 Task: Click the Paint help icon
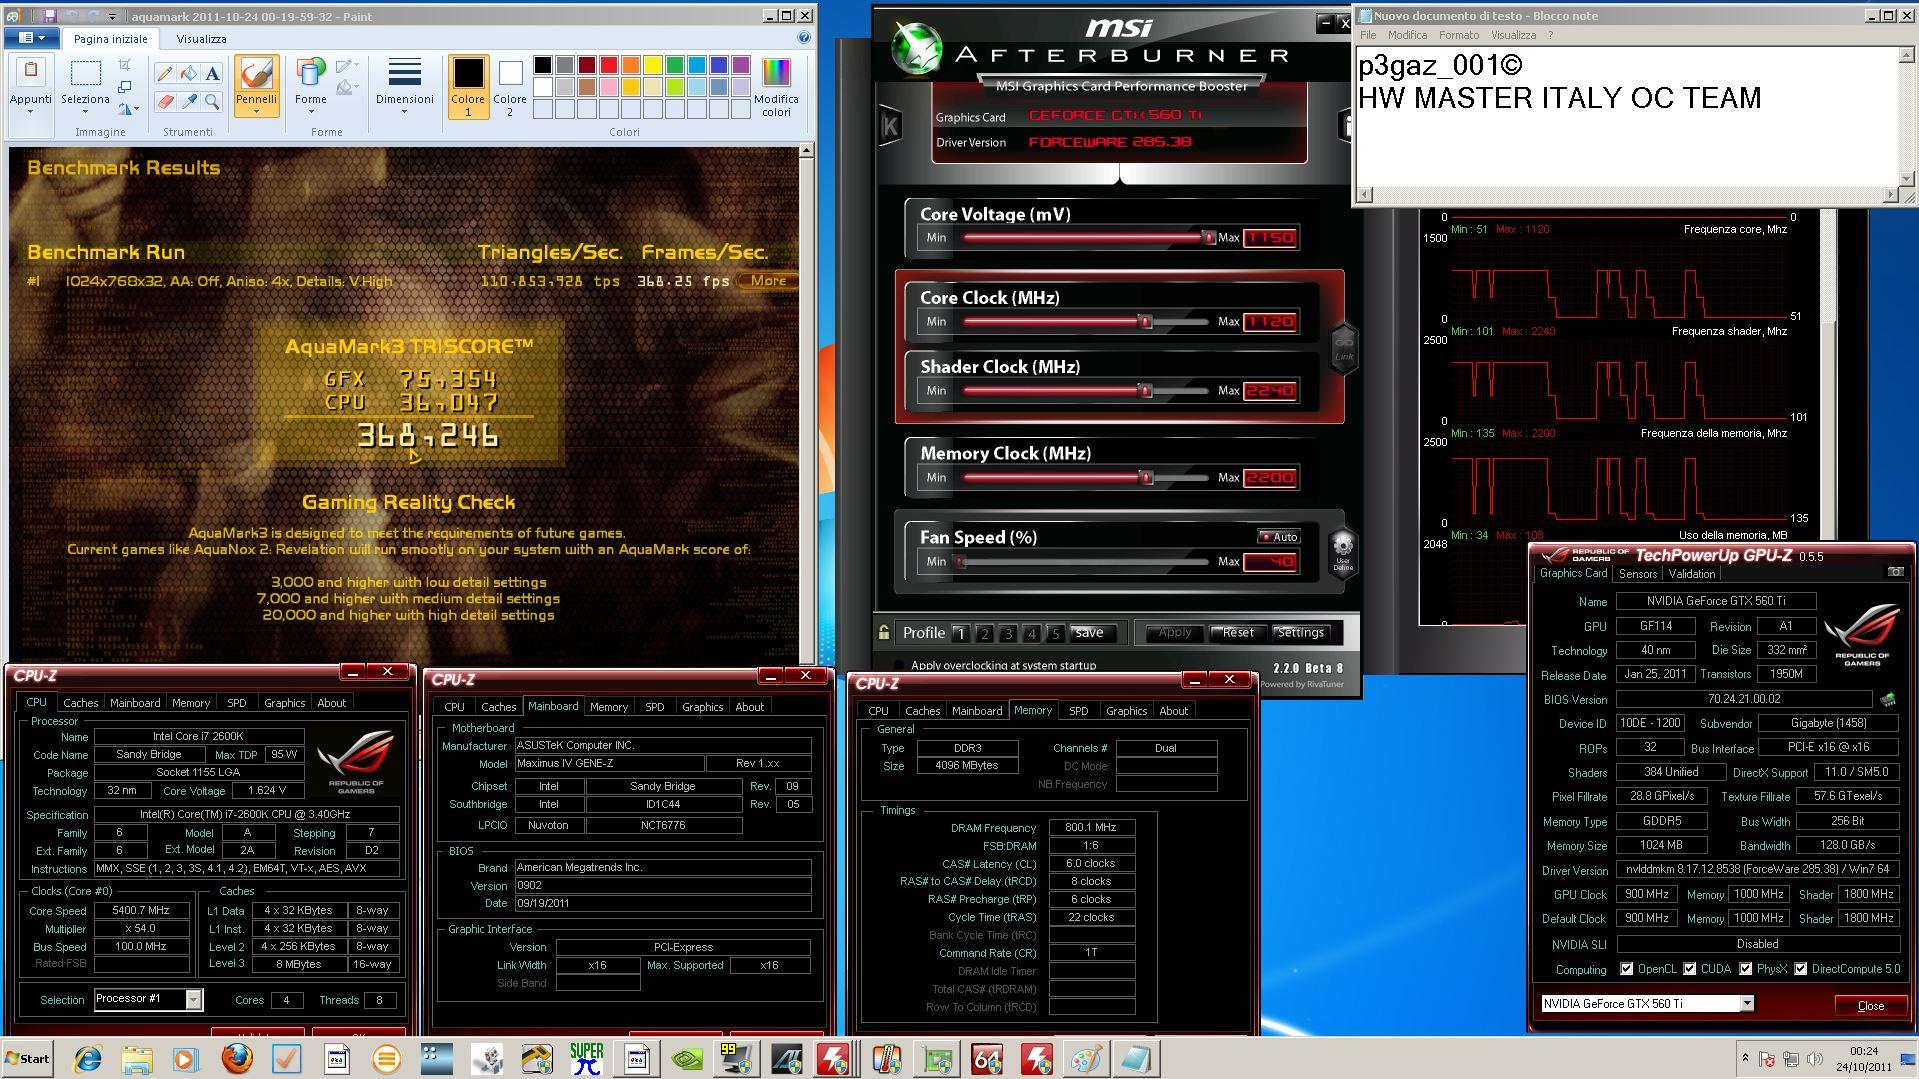pos(804,38)
